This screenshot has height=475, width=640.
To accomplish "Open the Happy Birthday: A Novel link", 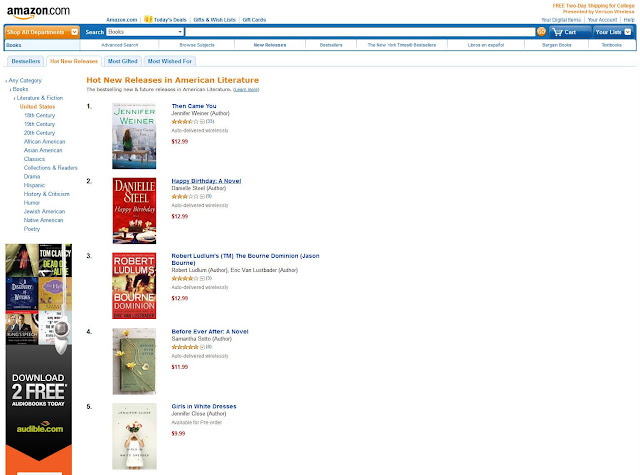I will coord(206,181).
